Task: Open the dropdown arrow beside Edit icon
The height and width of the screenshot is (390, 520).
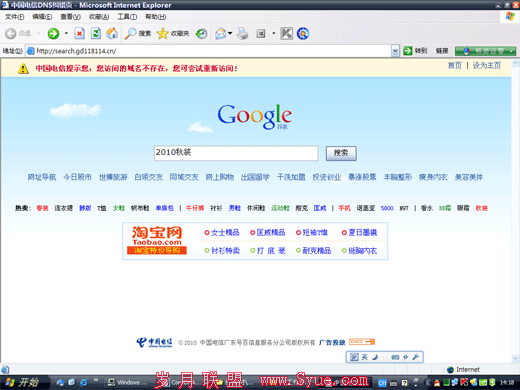Action: 273,33
